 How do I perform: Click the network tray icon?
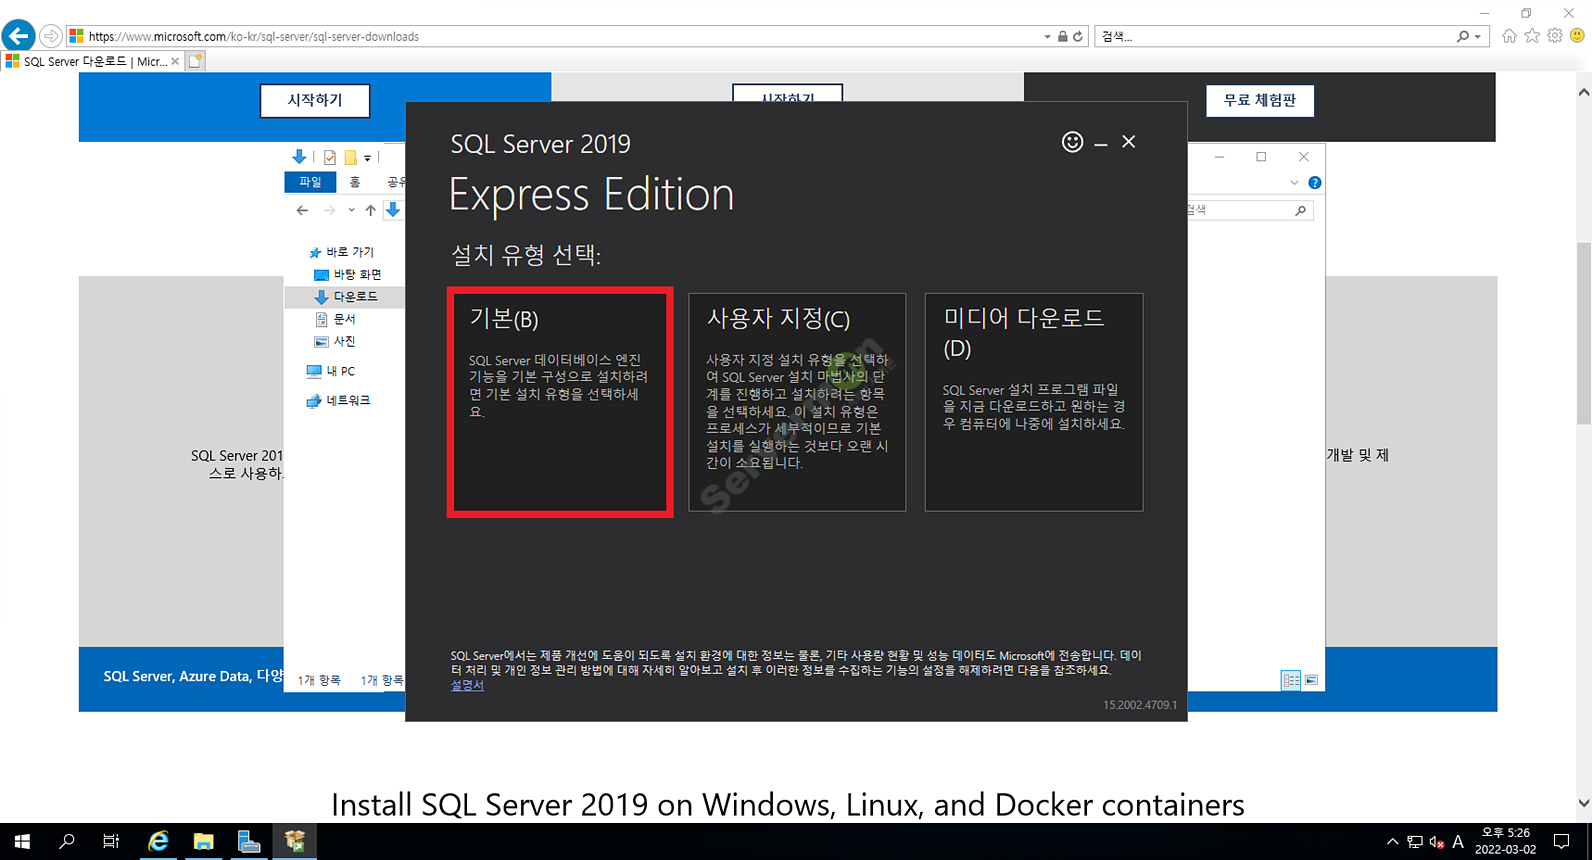1415,842
